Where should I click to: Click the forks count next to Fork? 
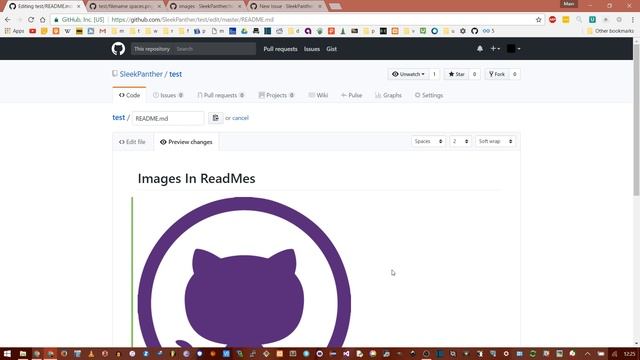[514, 74]
